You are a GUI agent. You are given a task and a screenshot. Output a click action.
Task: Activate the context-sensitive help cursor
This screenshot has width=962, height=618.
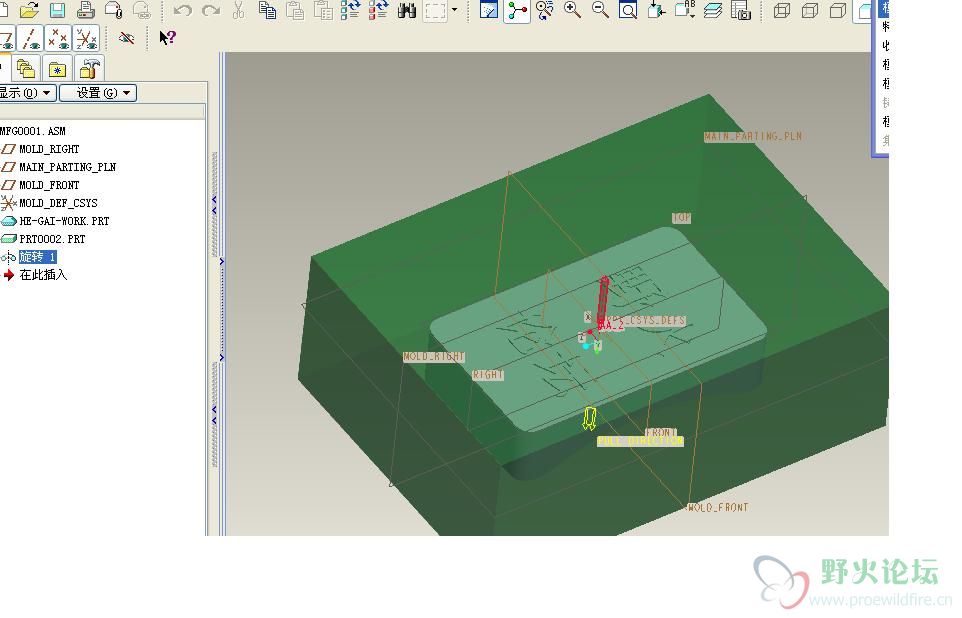pyautogui.click(x=167, y=38)
